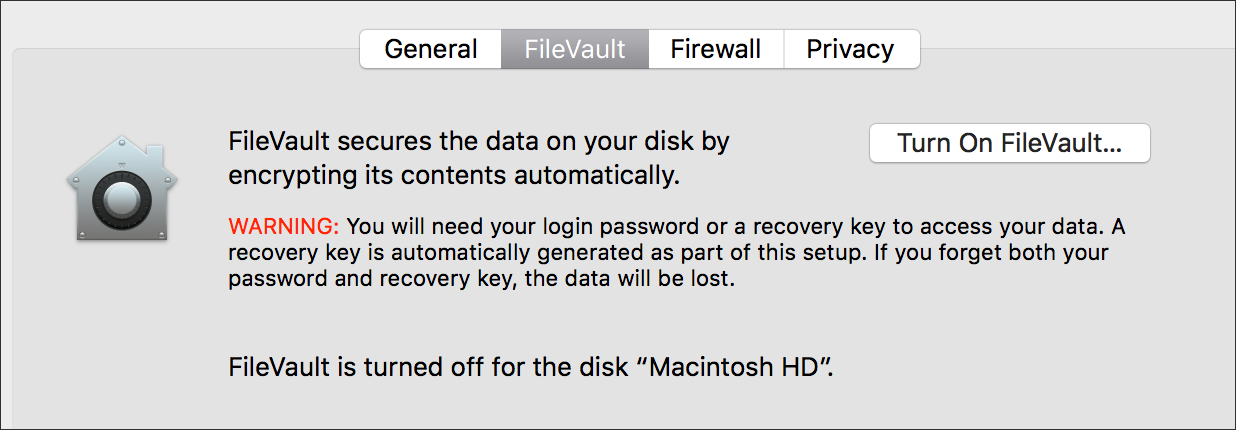Viewport: 1236px width, 430px height.
Task: Click Turn On FileVault button
Action: coord(1010,143)
